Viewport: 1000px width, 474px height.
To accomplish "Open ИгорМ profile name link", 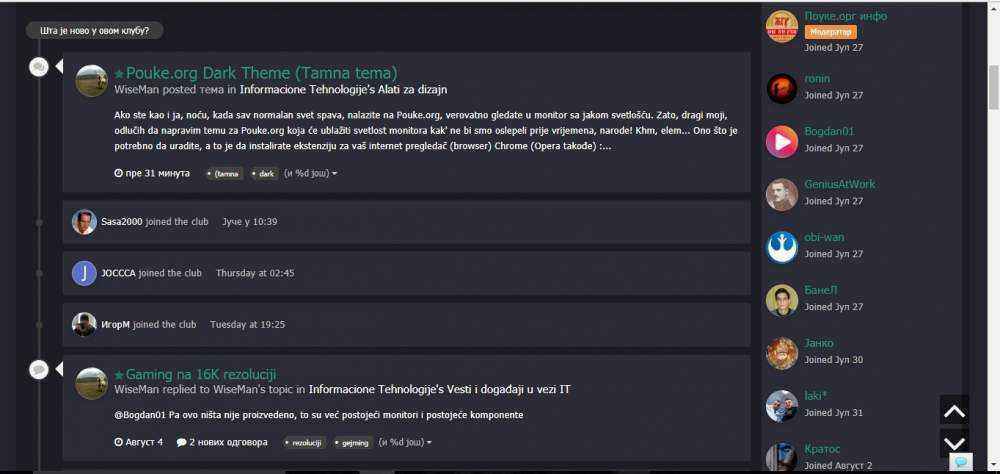I will pos(115,325).
